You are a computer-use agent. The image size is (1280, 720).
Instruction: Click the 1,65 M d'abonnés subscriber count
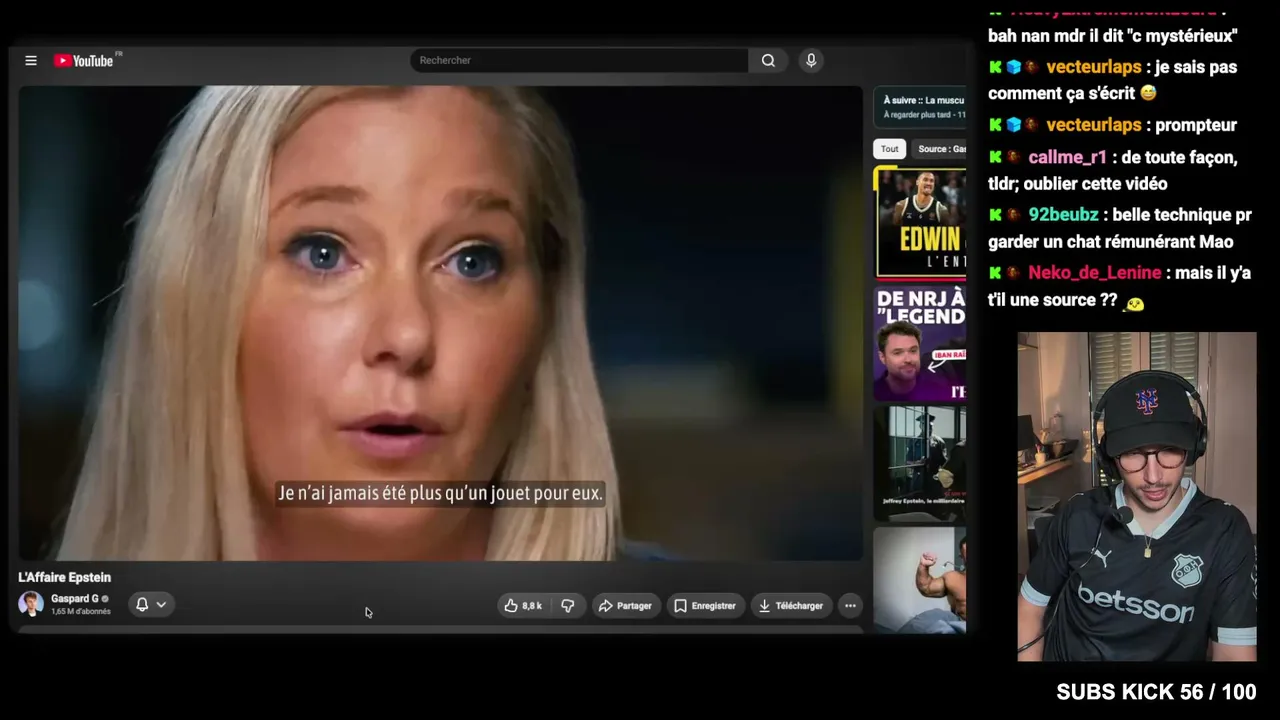tap(81, 611)
